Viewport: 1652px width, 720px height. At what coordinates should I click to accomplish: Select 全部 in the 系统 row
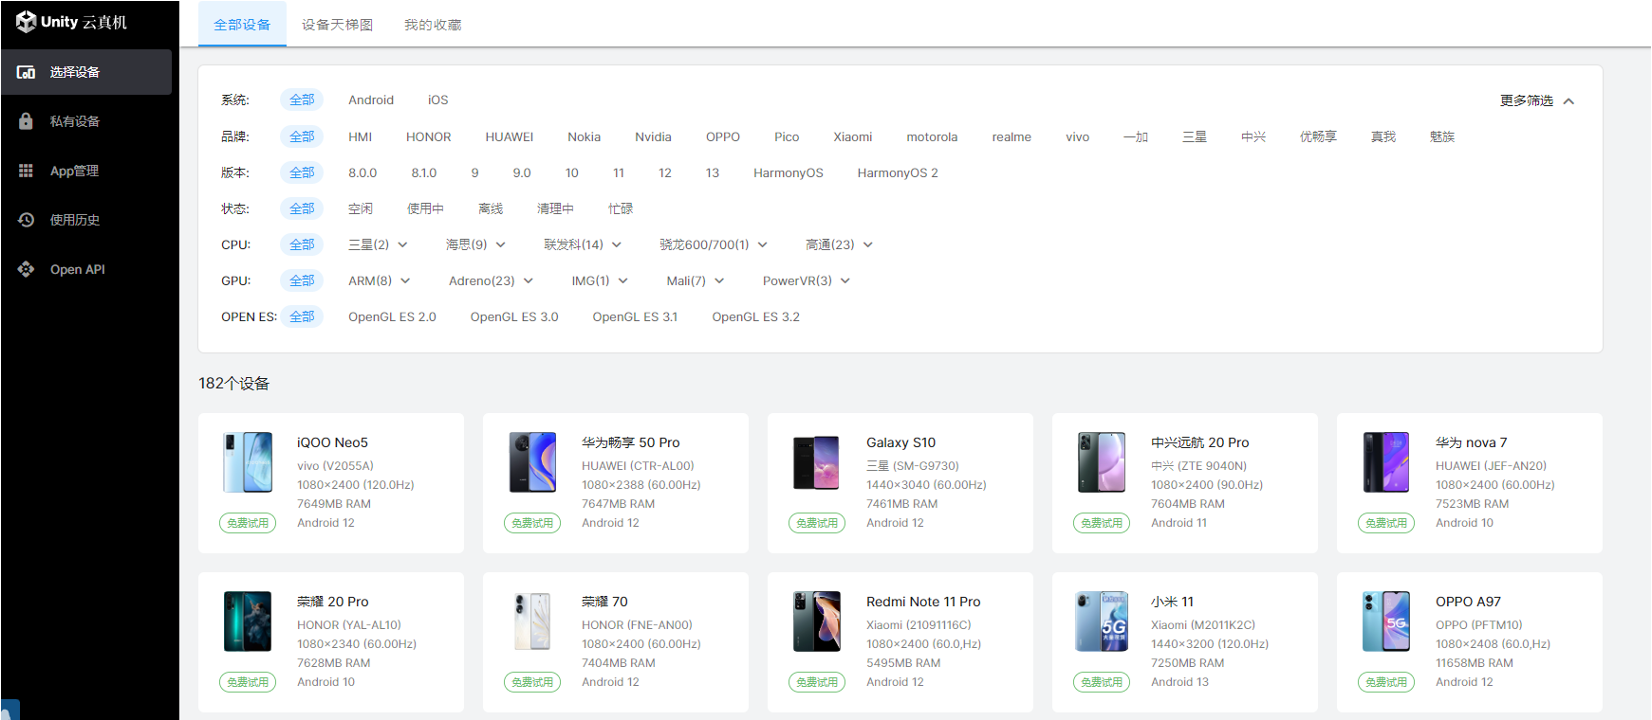(302, 100)
